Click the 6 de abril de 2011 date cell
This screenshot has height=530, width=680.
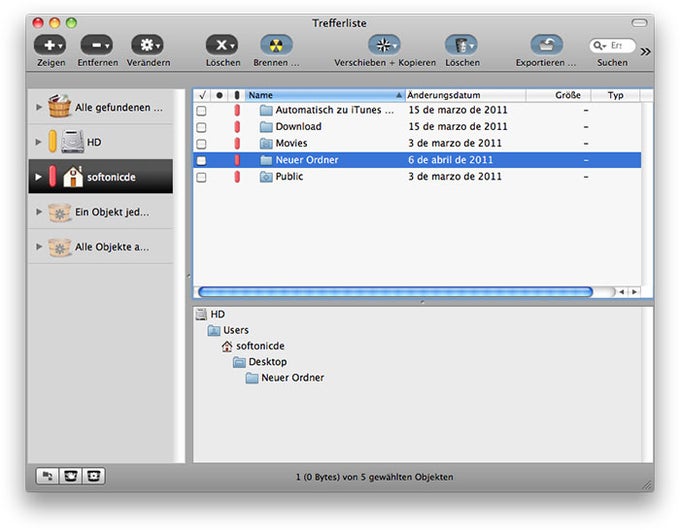coord(451,160)
